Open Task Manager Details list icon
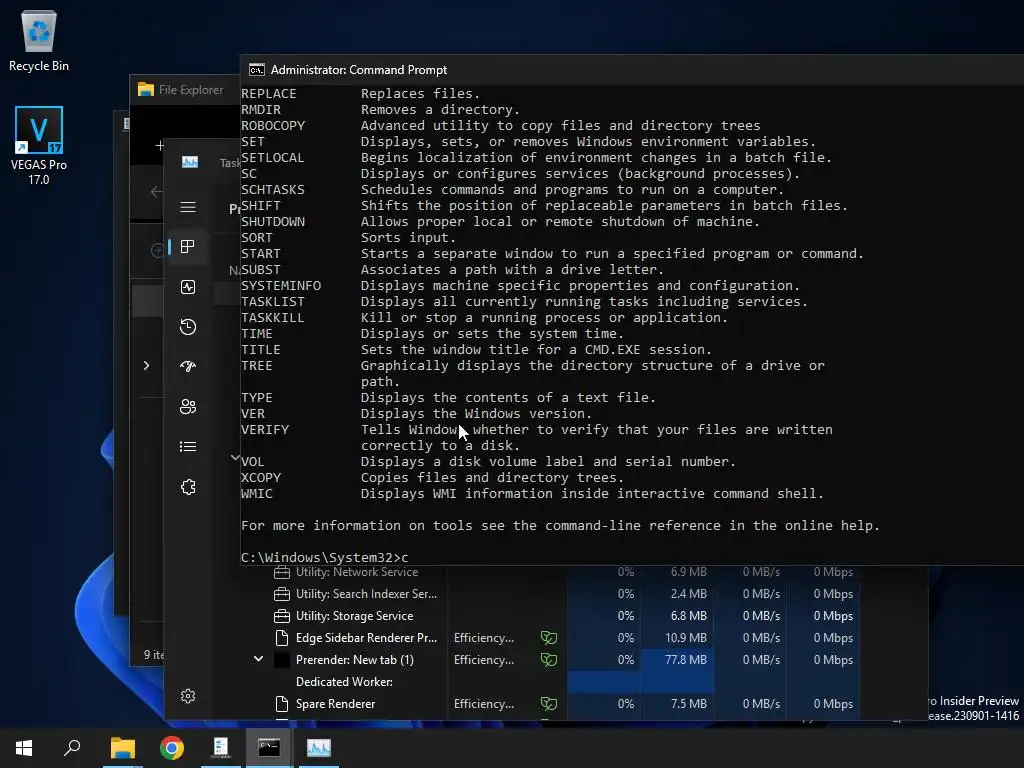1024x768 pixels. point(188,447)
